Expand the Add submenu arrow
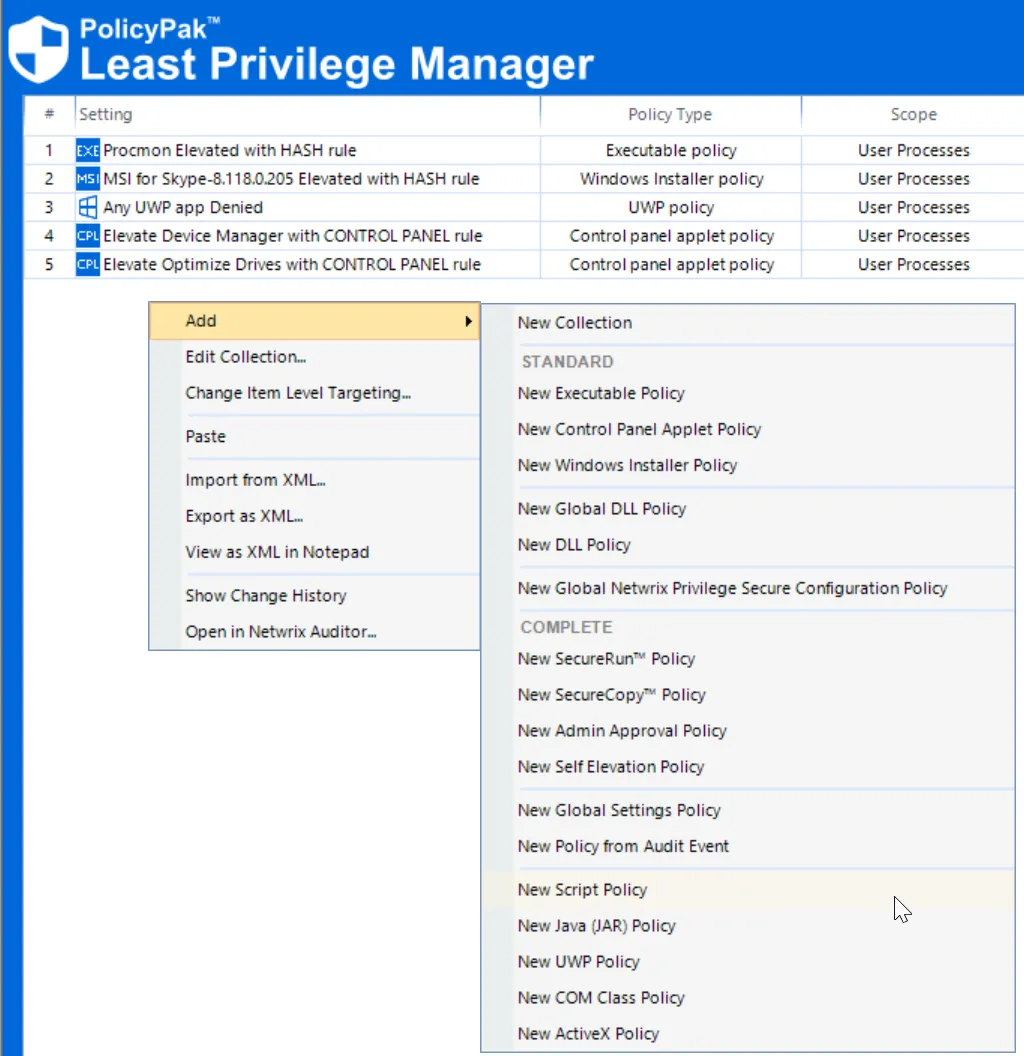Image resolution: width=1024 pixels, height=1056 pixels. pyautogui.click(x=467, y=321)
